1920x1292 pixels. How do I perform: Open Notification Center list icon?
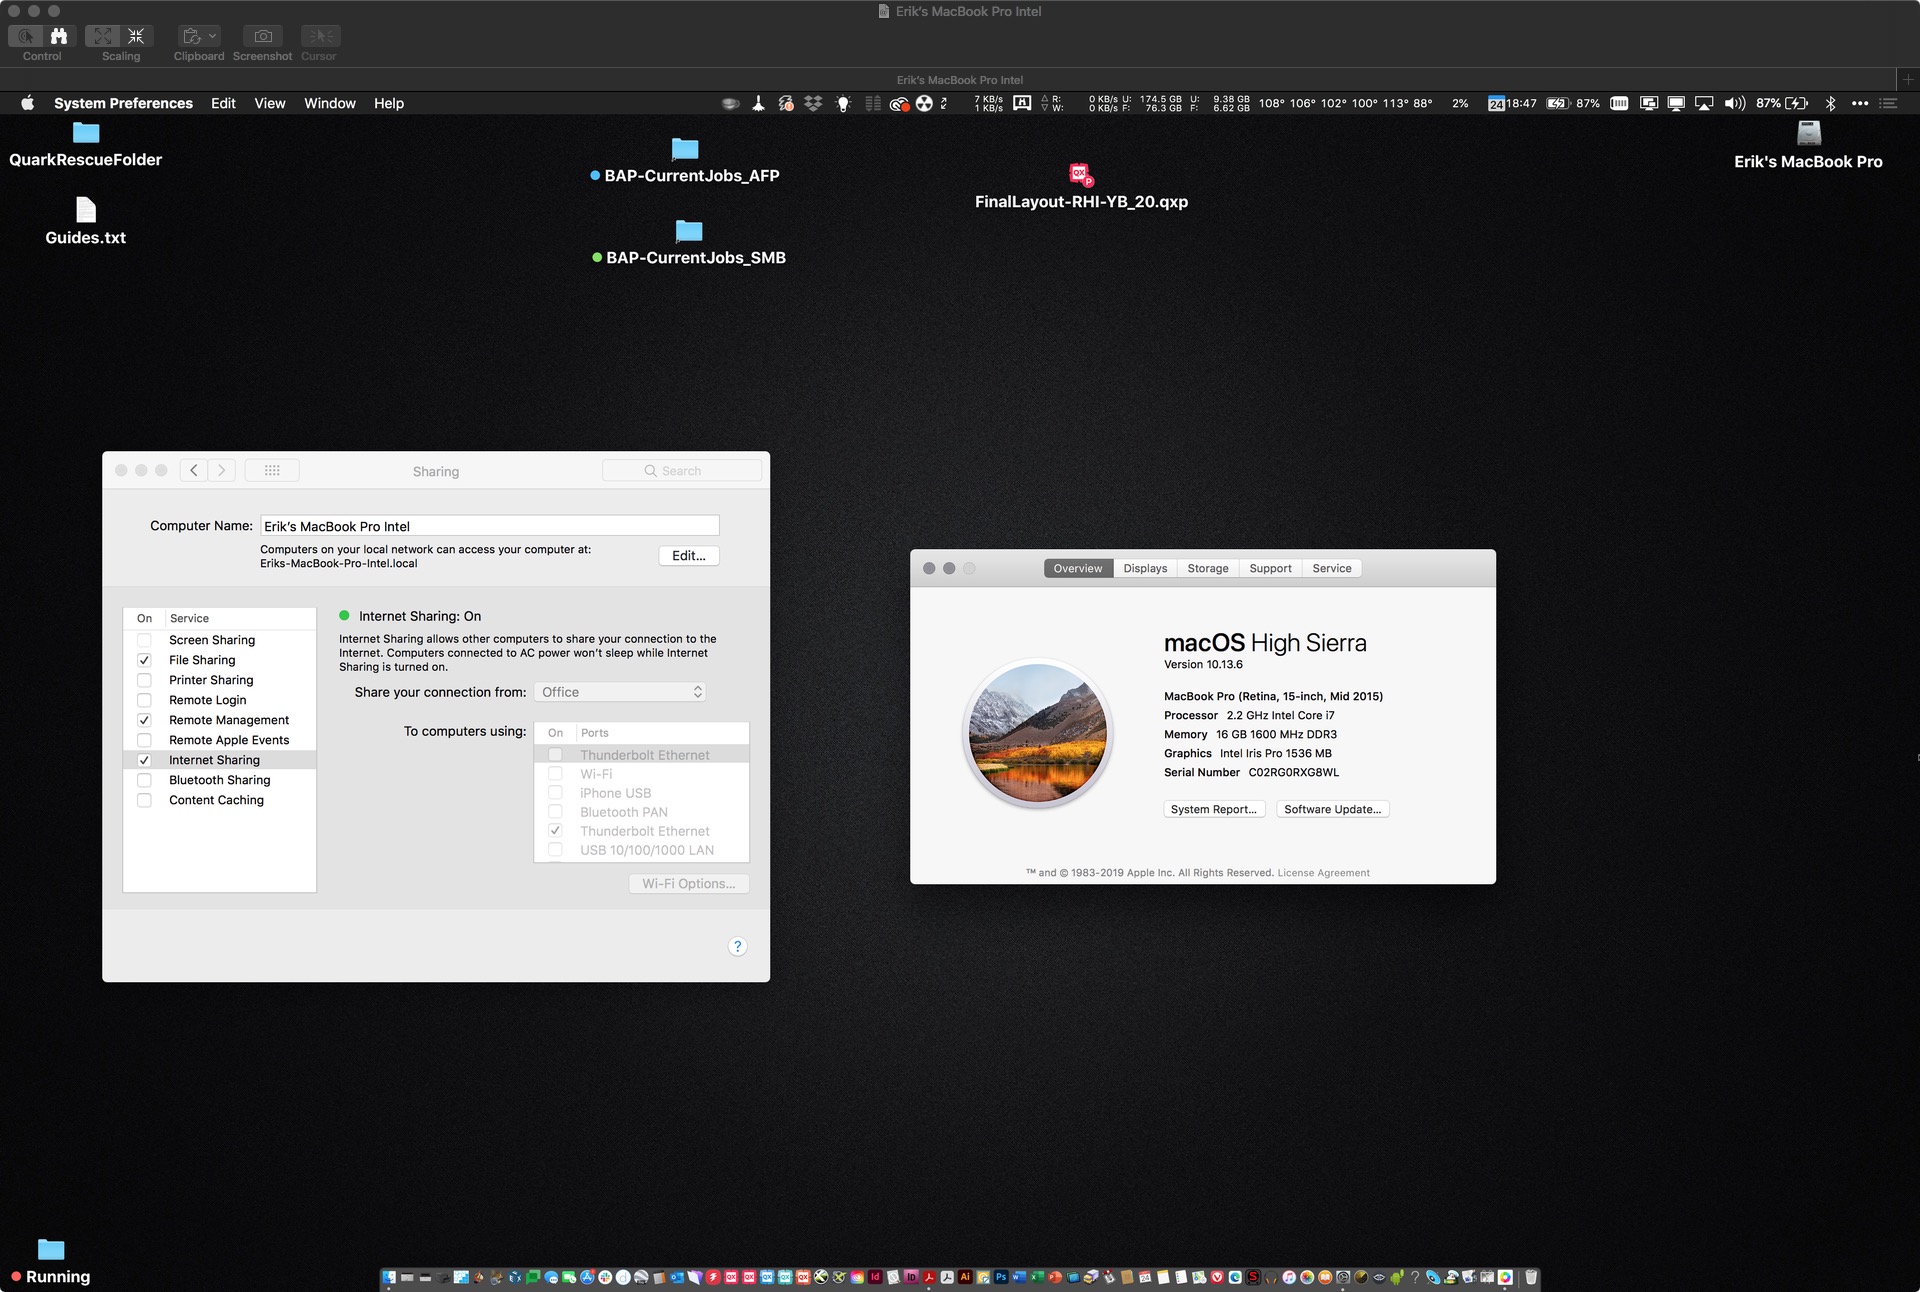coord(1888,103)
